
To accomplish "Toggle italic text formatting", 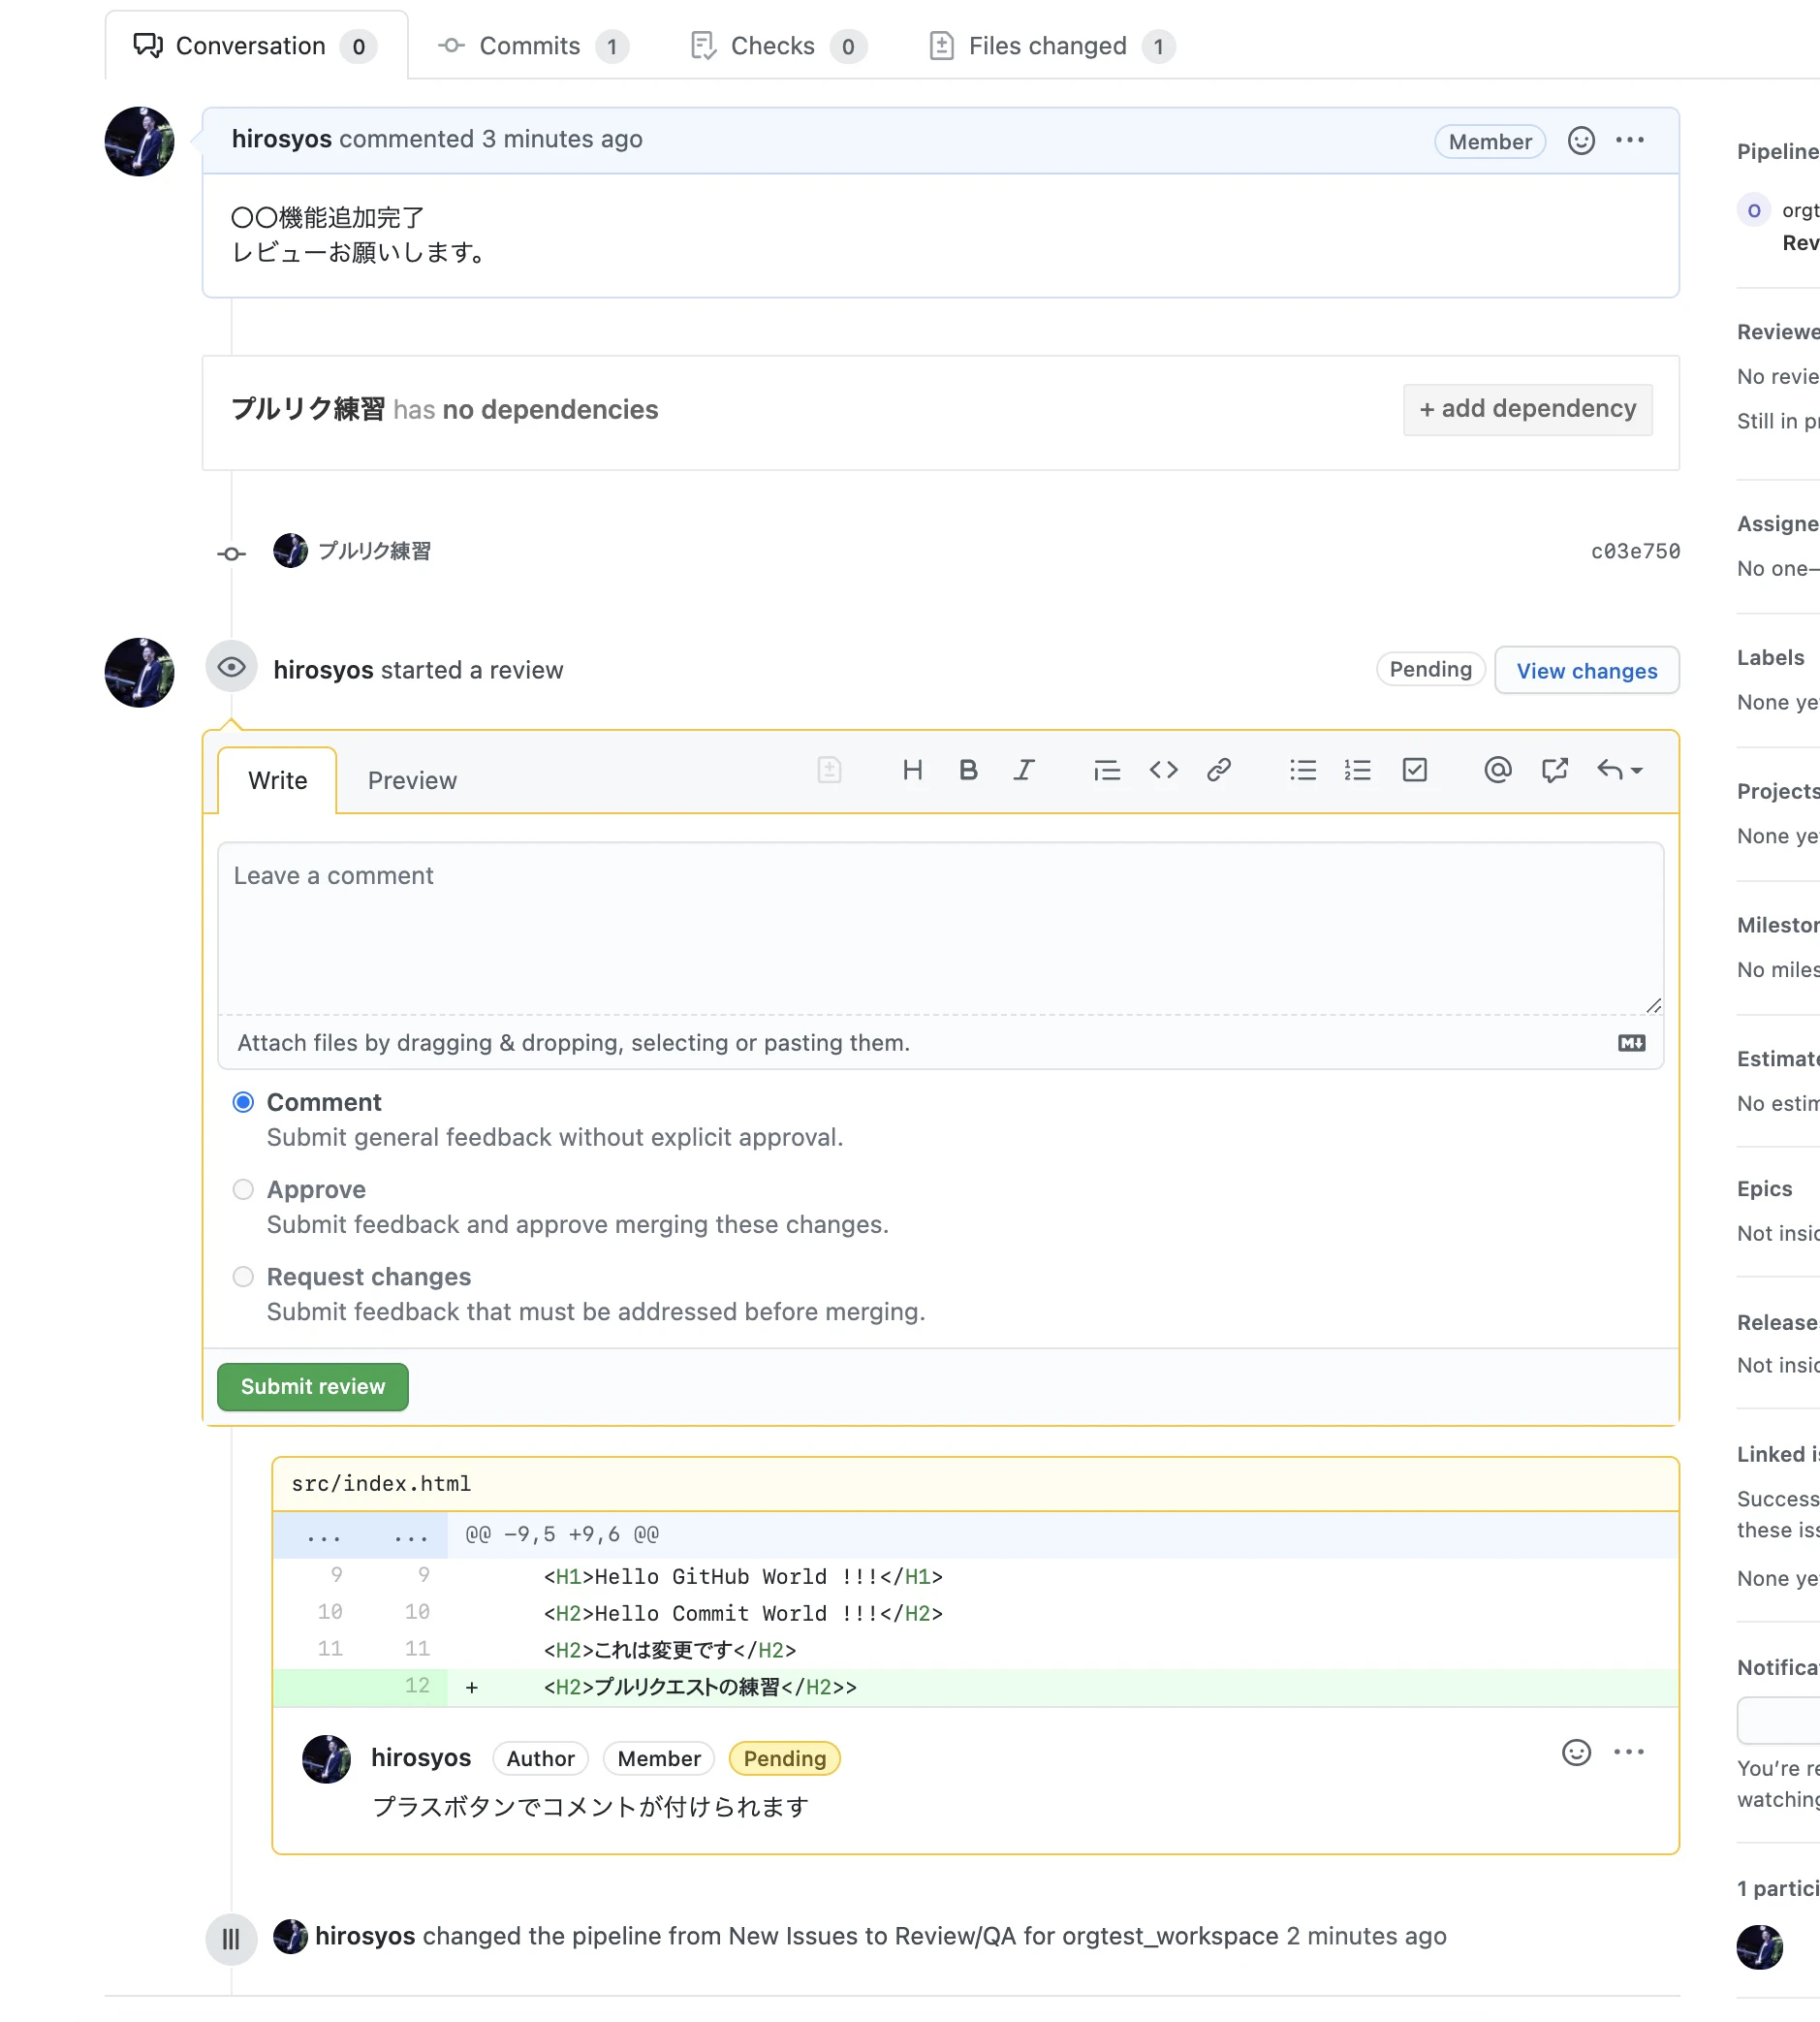I will click(1024, 770).
